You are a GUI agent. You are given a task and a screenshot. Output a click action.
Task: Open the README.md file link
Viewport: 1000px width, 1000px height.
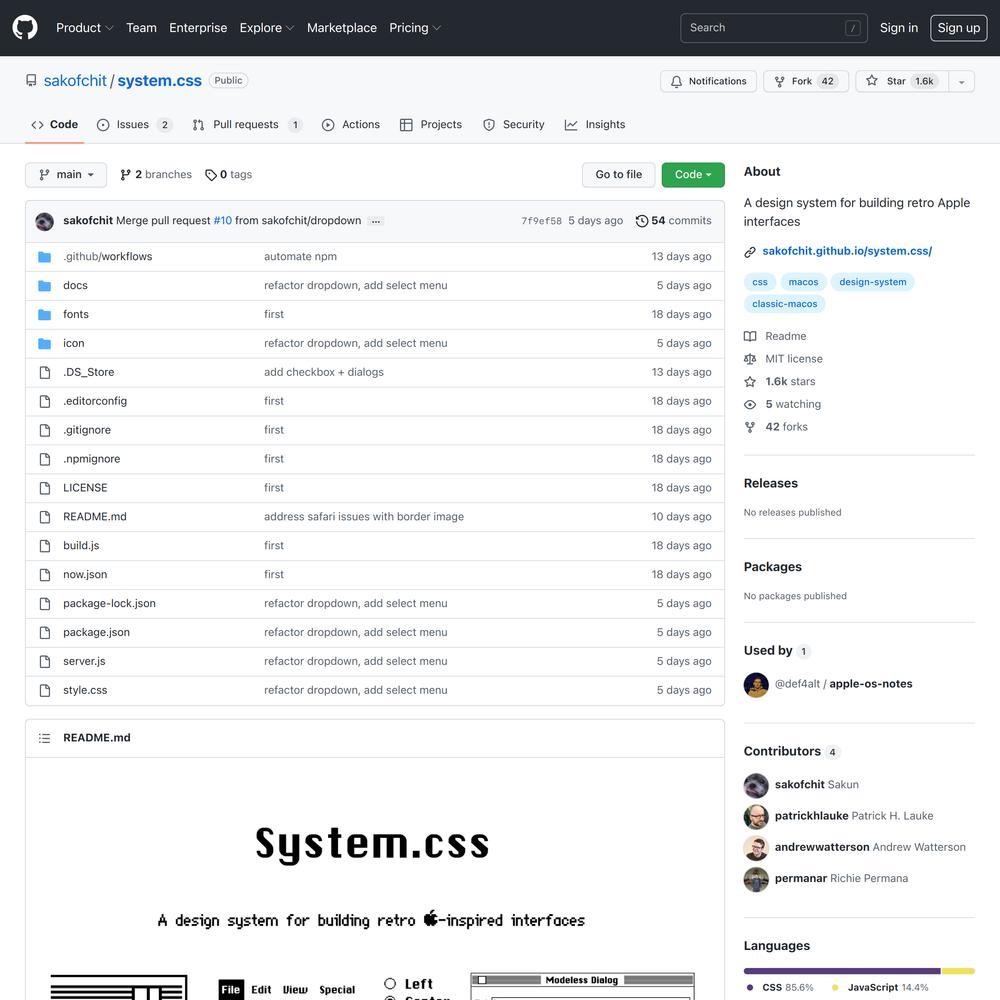(x=95, y=517)
